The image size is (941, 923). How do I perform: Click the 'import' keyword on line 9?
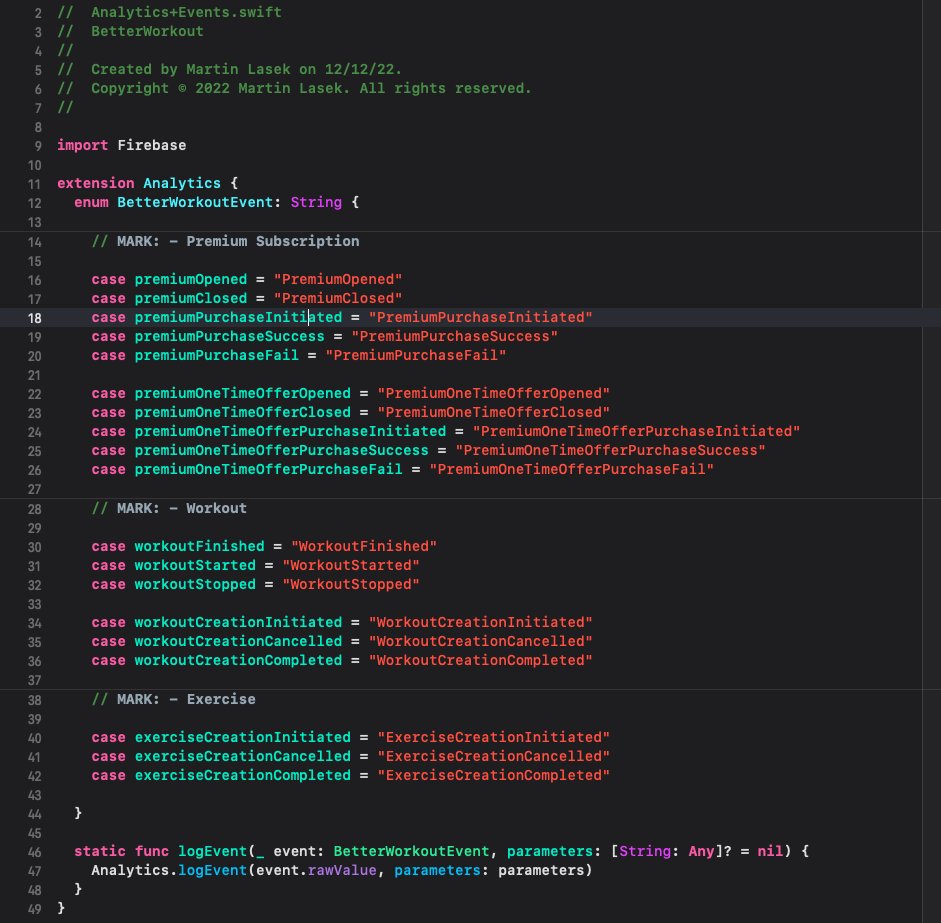[82, 145]
